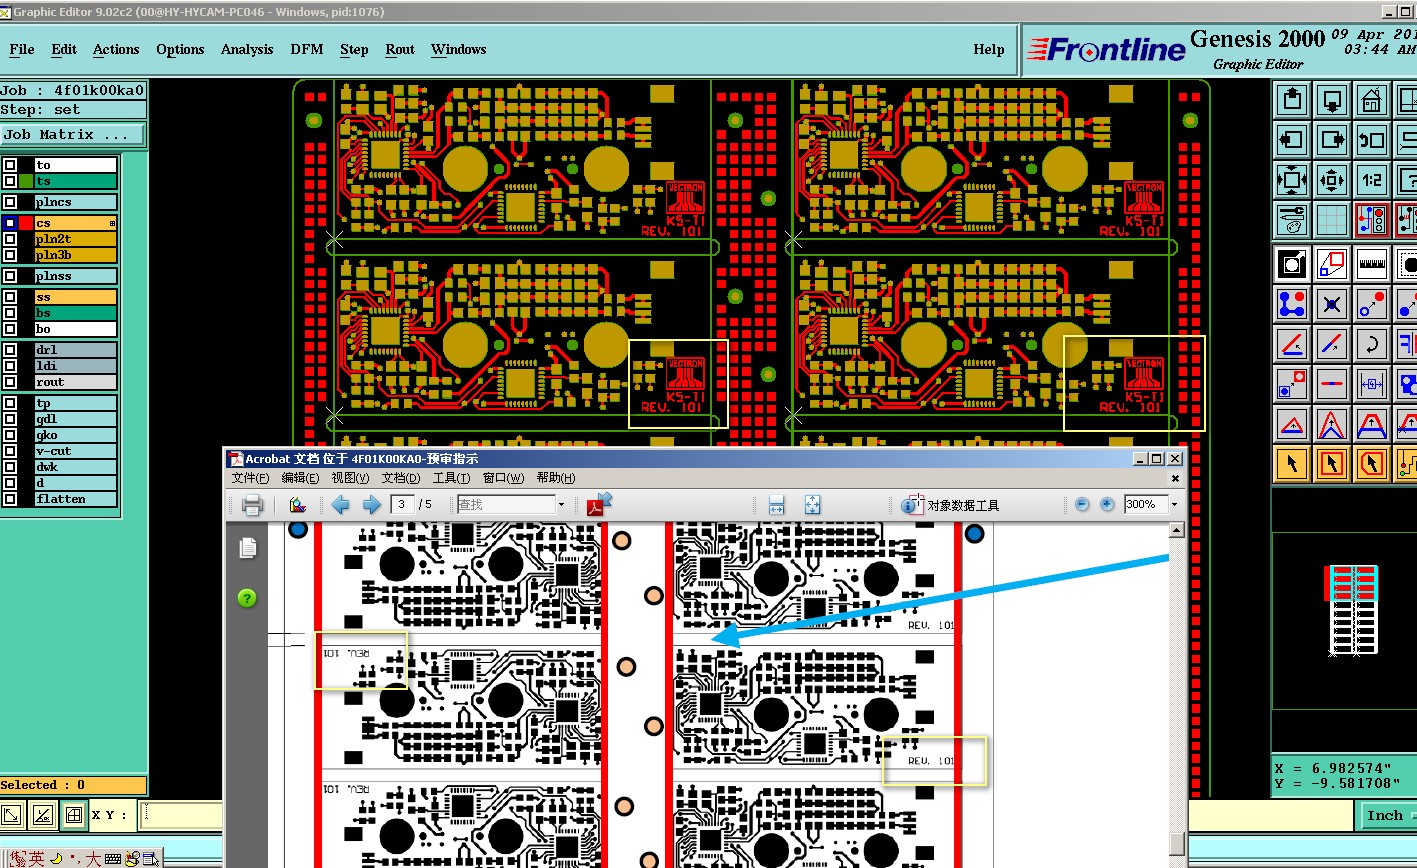Click the print icon in Acrobat toolbar

pyautogui.click(x=252, y=505)
